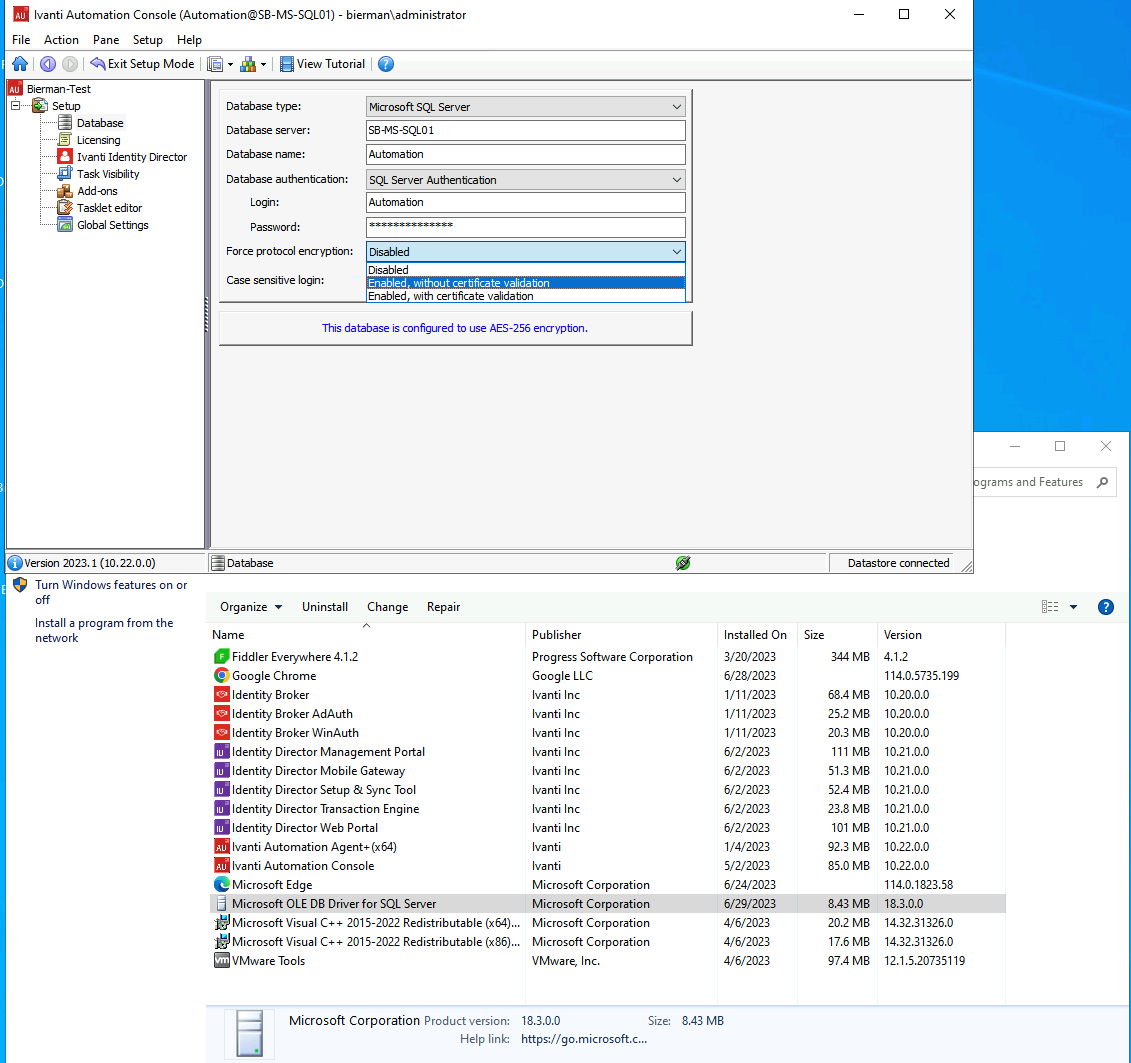Select the Bierman-Test root node
Screen dimensions: 1131x1063
pyautogui.click(x=58, y=89)
